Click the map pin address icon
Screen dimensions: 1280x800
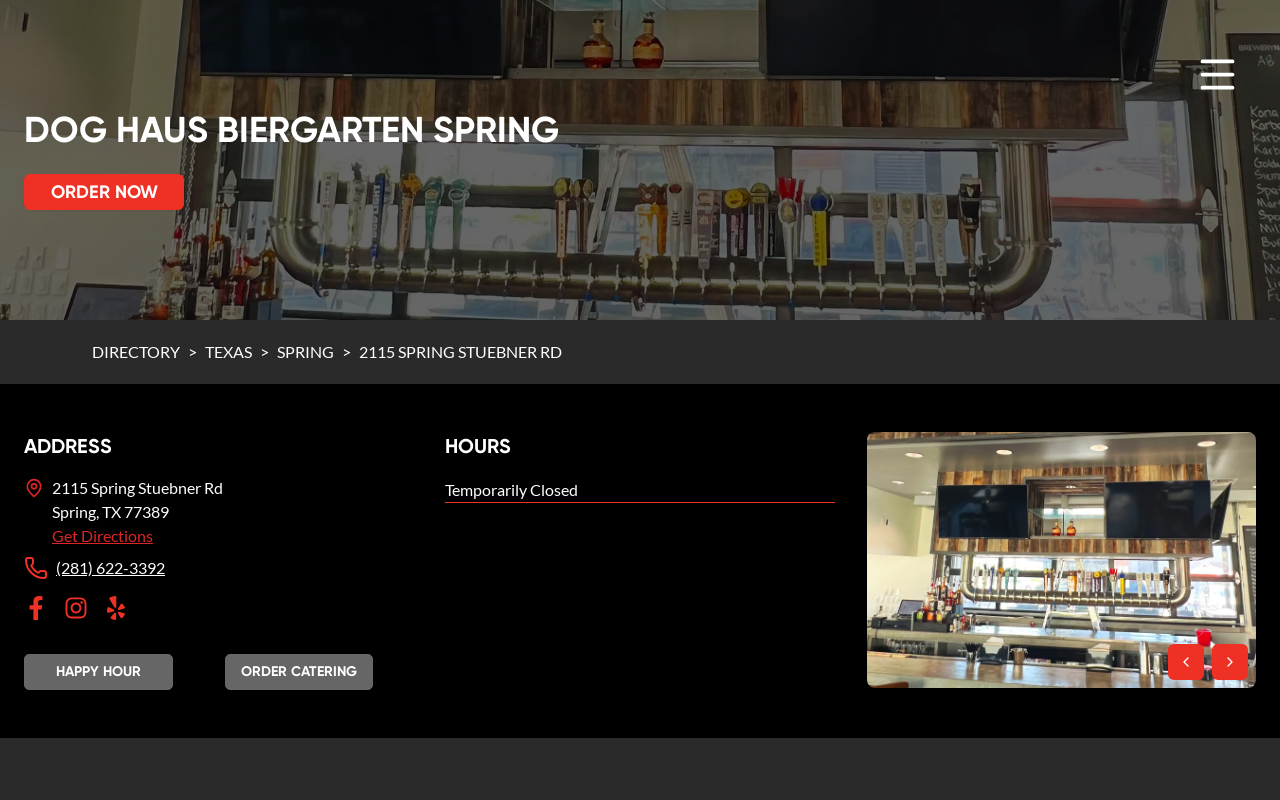(34, 488)
